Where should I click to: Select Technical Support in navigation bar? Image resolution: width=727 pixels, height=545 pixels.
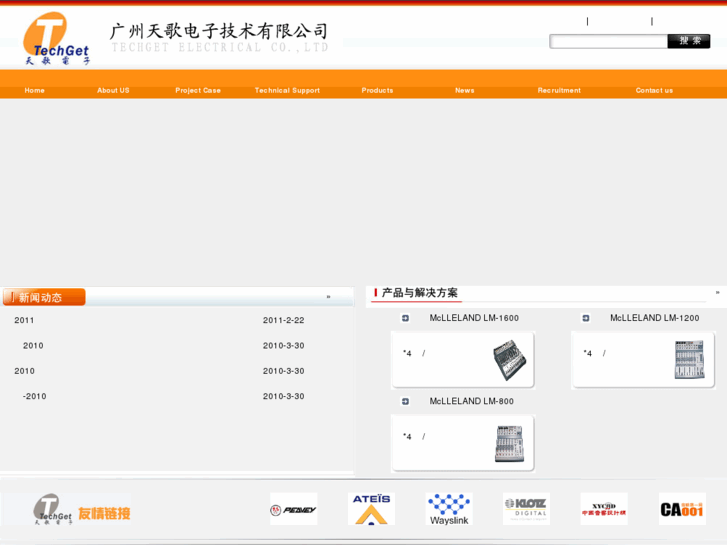(x=287, y=90)
